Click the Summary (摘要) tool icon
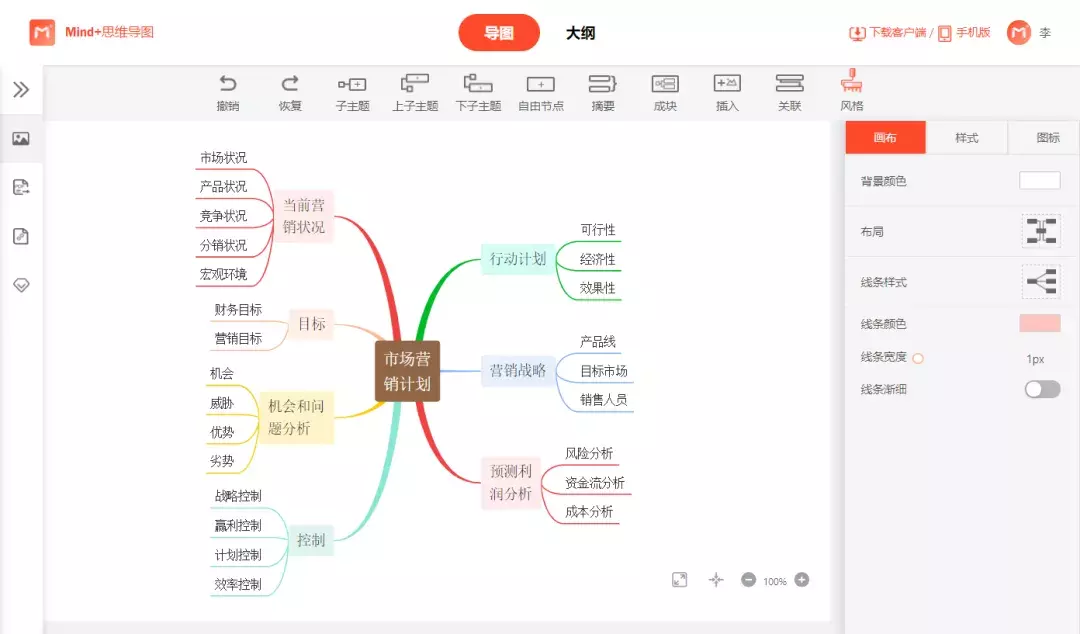The image size is (1080, 634). tap(603, 84)
